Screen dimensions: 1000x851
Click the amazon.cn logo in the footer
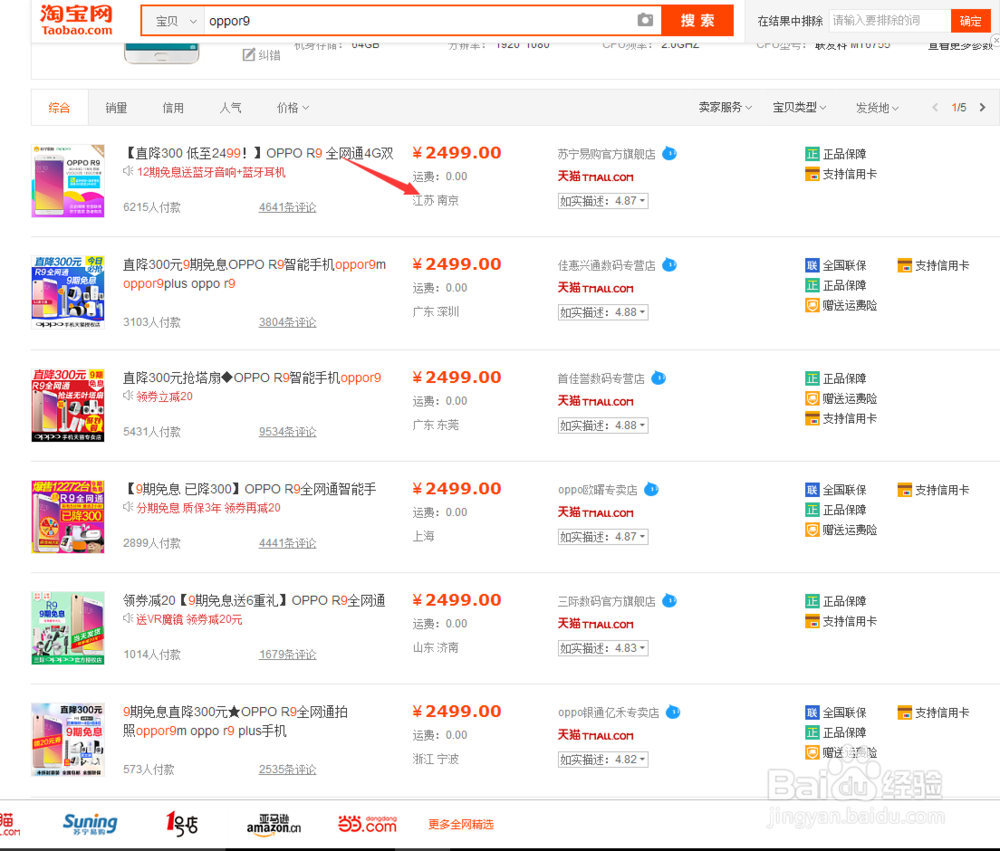[x=274, y=824]
